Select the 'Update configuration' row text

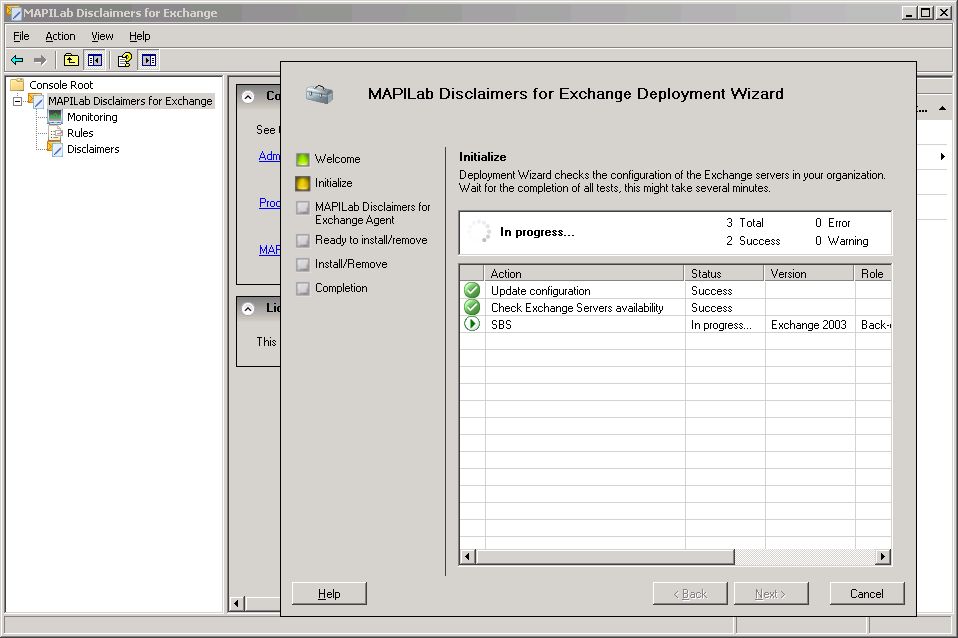541,291
